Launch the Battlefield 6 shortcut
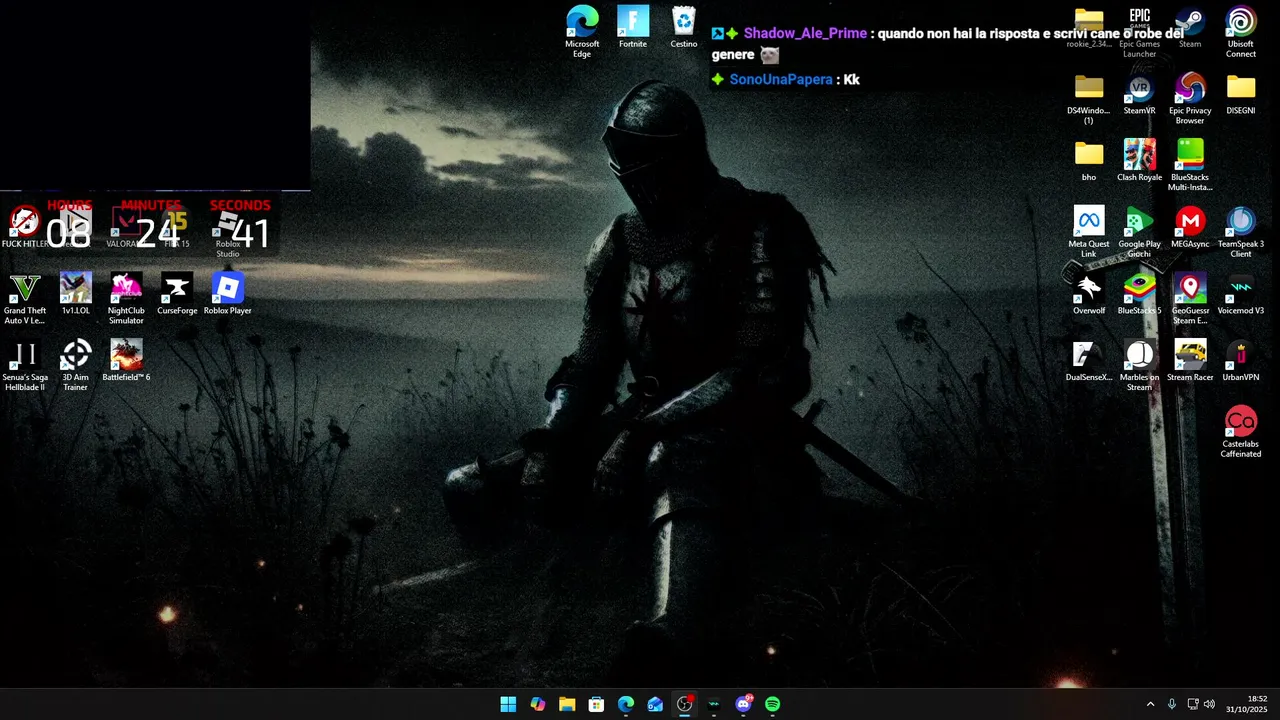The width and height of the screenshot is (1280, 720). [x=126, y=361]
